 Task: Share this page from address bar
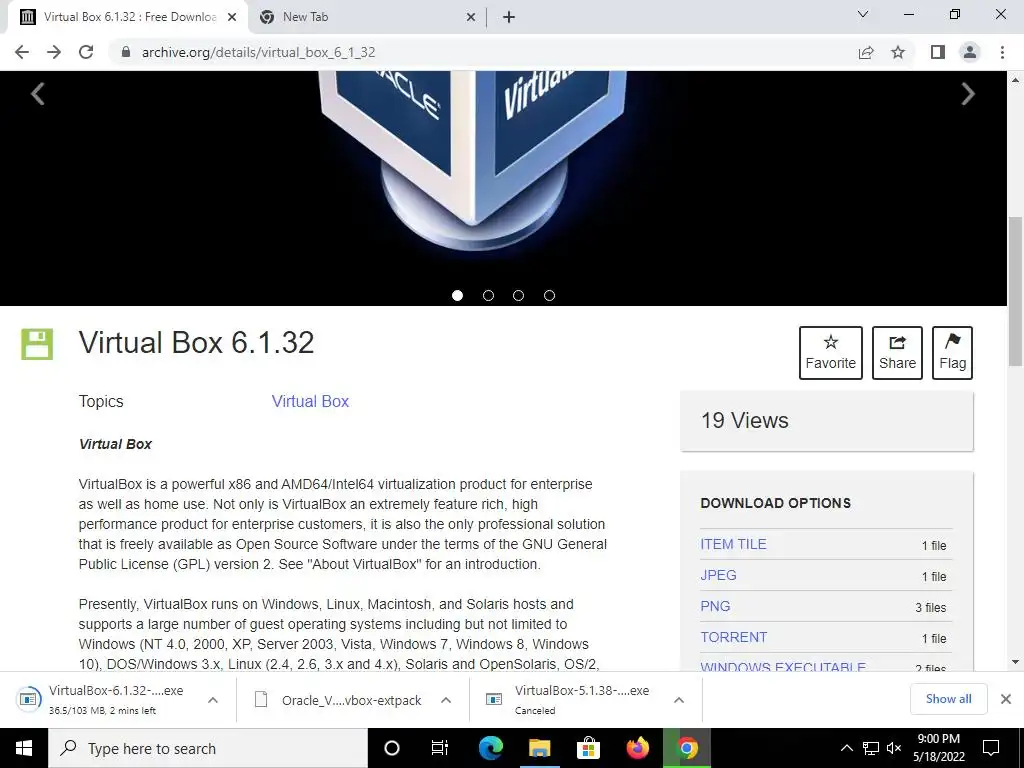coord(866,52)
